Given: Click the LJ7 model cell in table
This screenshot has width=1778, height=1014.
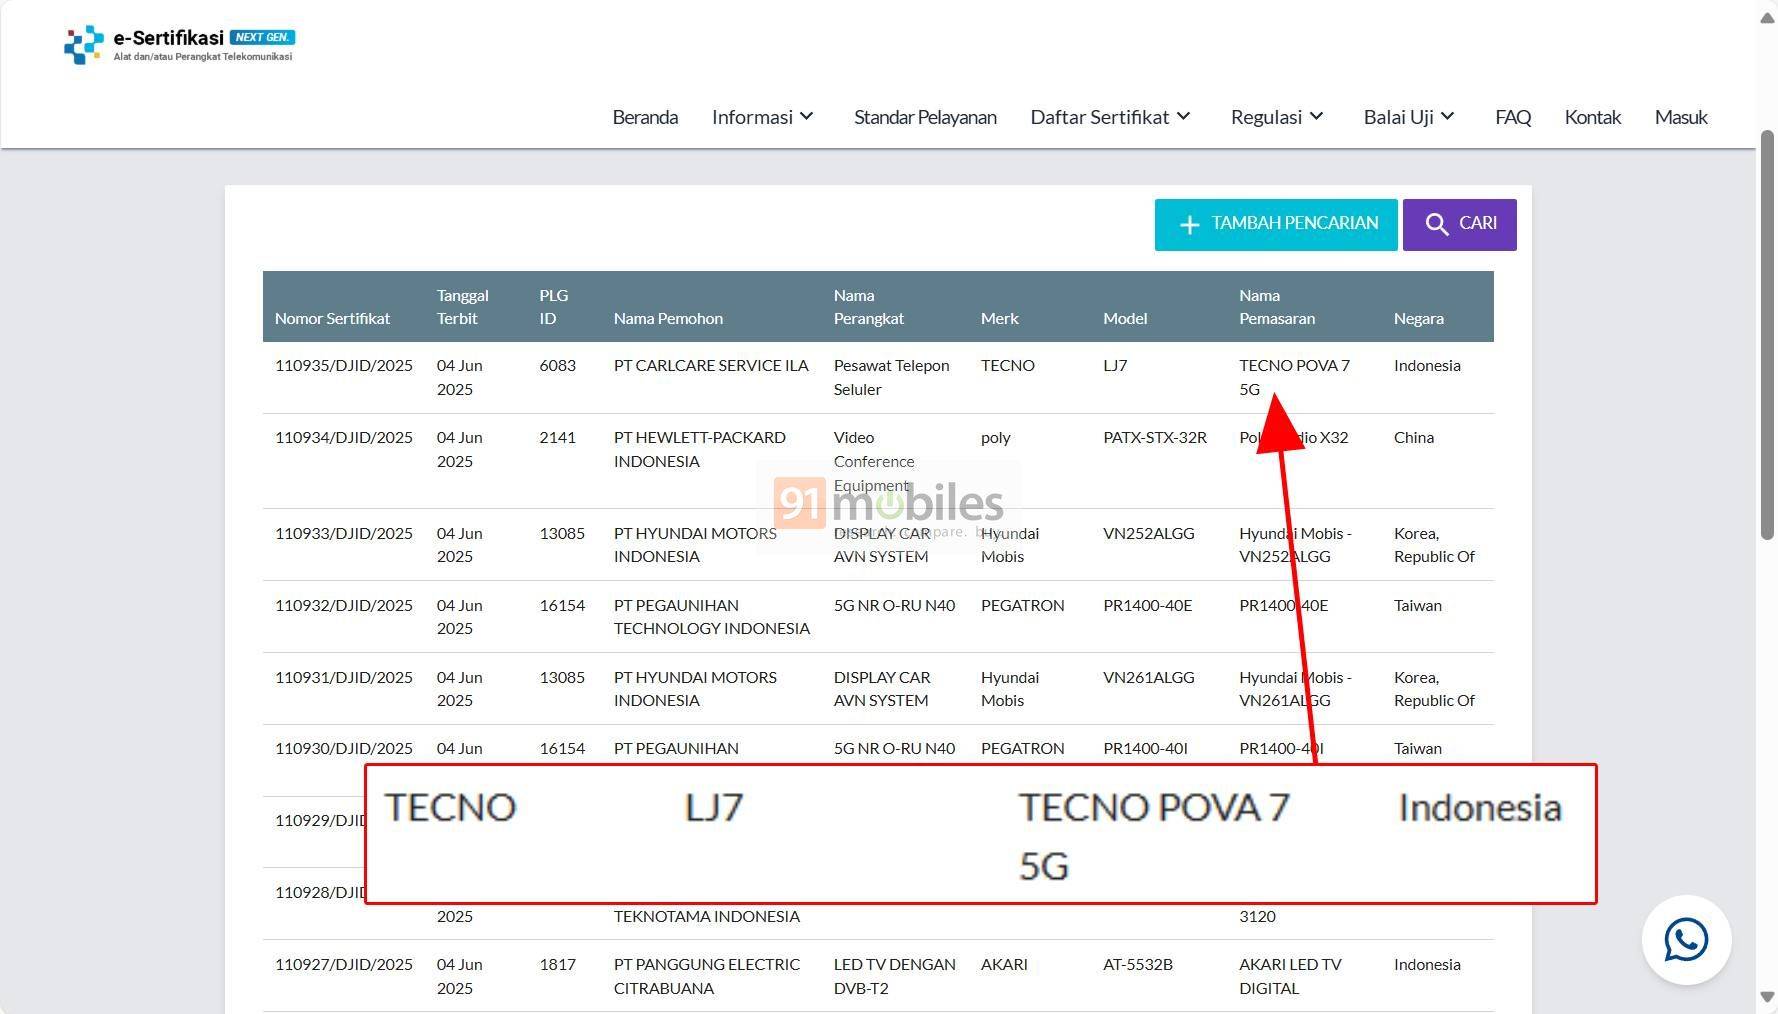Looking at the screenshot, I should pyautogui.click(x=1115, y=365).
